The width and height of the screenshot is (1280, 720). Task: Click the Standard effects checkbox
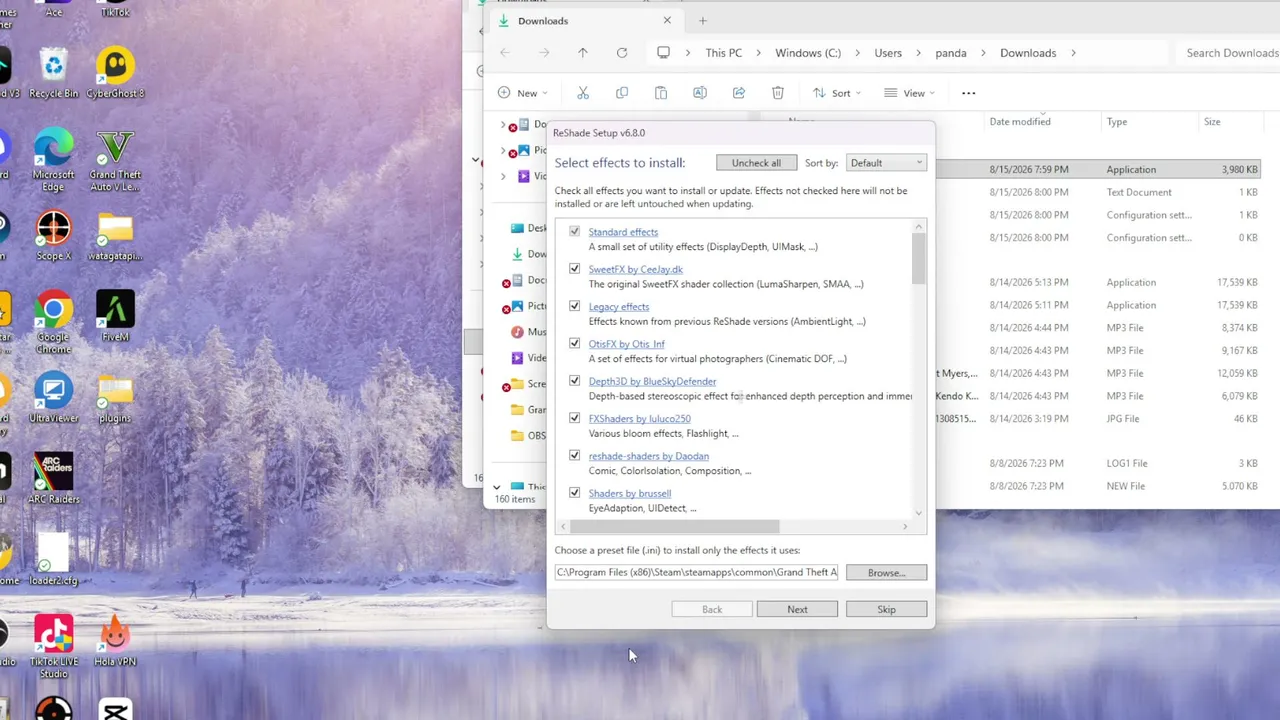574,231
